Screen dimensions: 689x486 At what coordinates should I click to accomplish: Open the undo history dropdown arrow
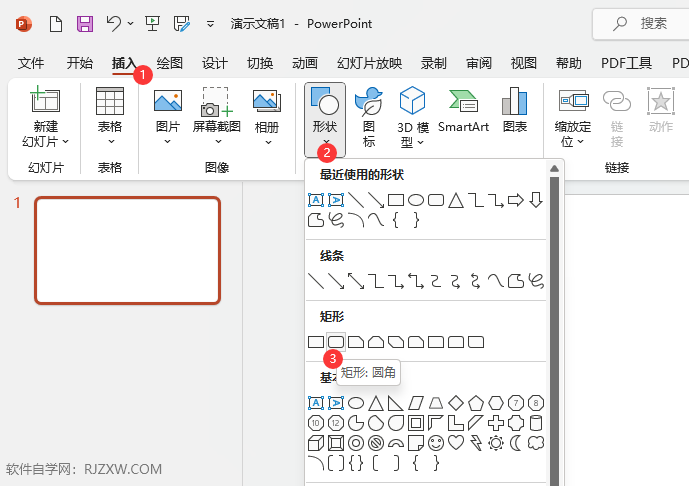tap(131, 23)
